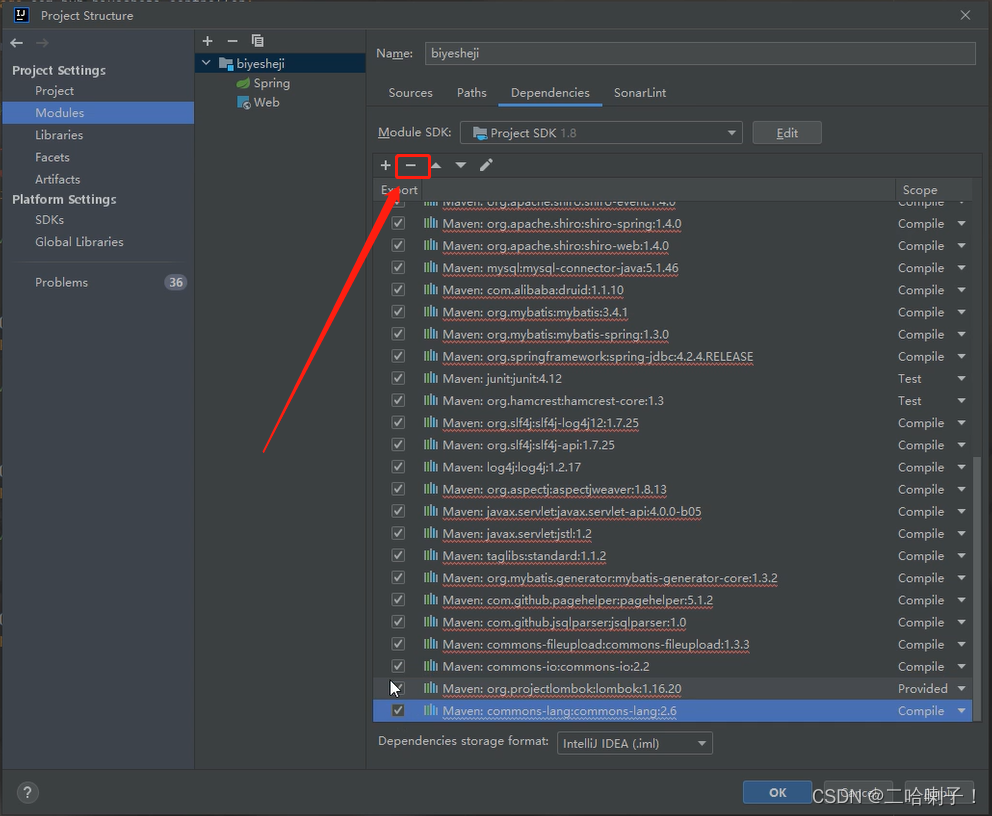
Task: Click the Spring facet leaf icon
Action: click(243, 83)
